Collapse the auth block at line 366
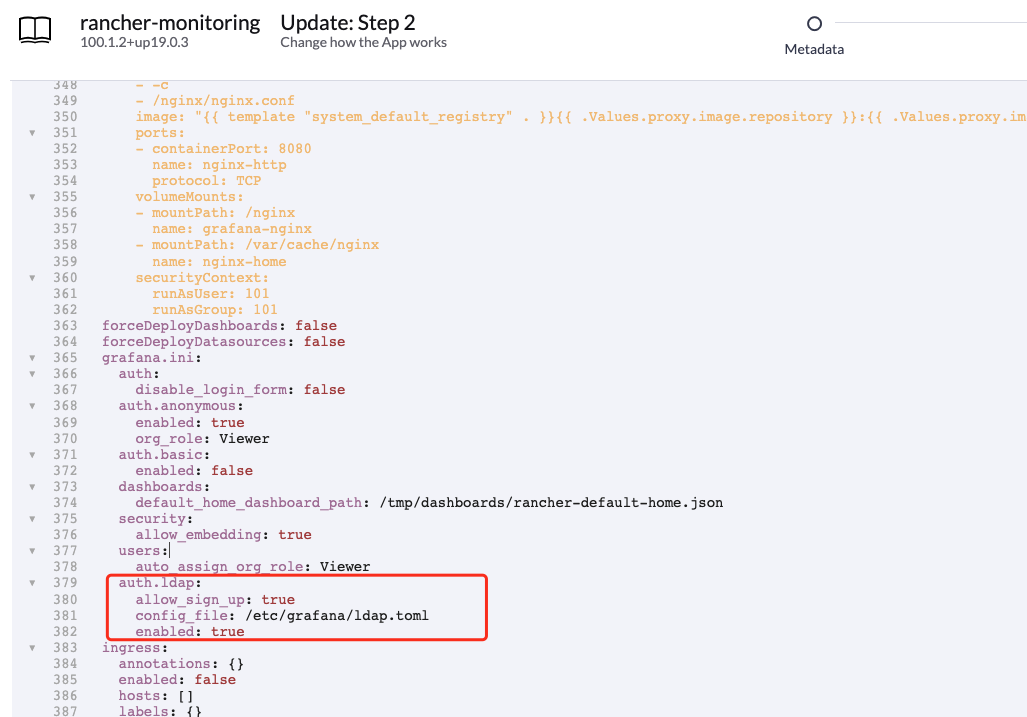 click(32, 374)
